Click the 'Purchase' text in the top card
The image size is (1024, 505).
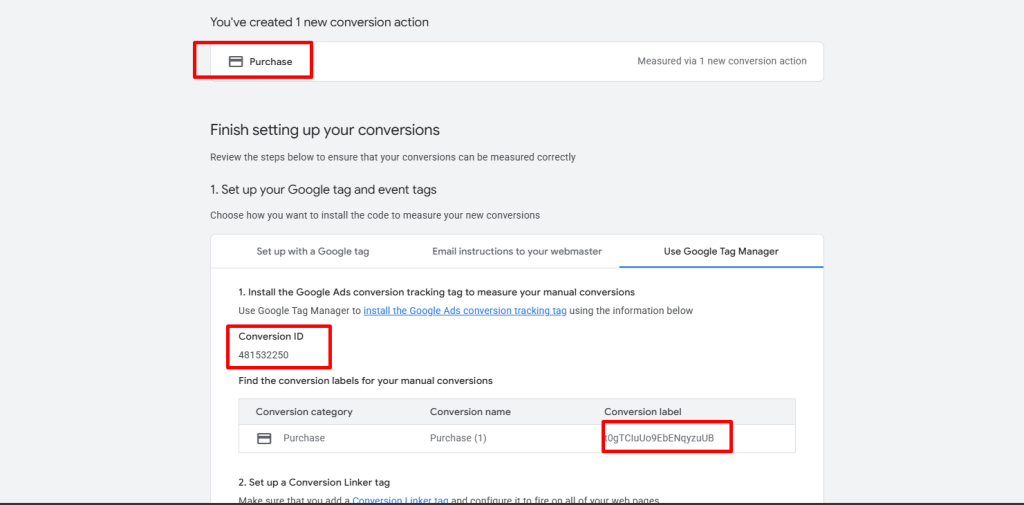click(x=271, y=61)
